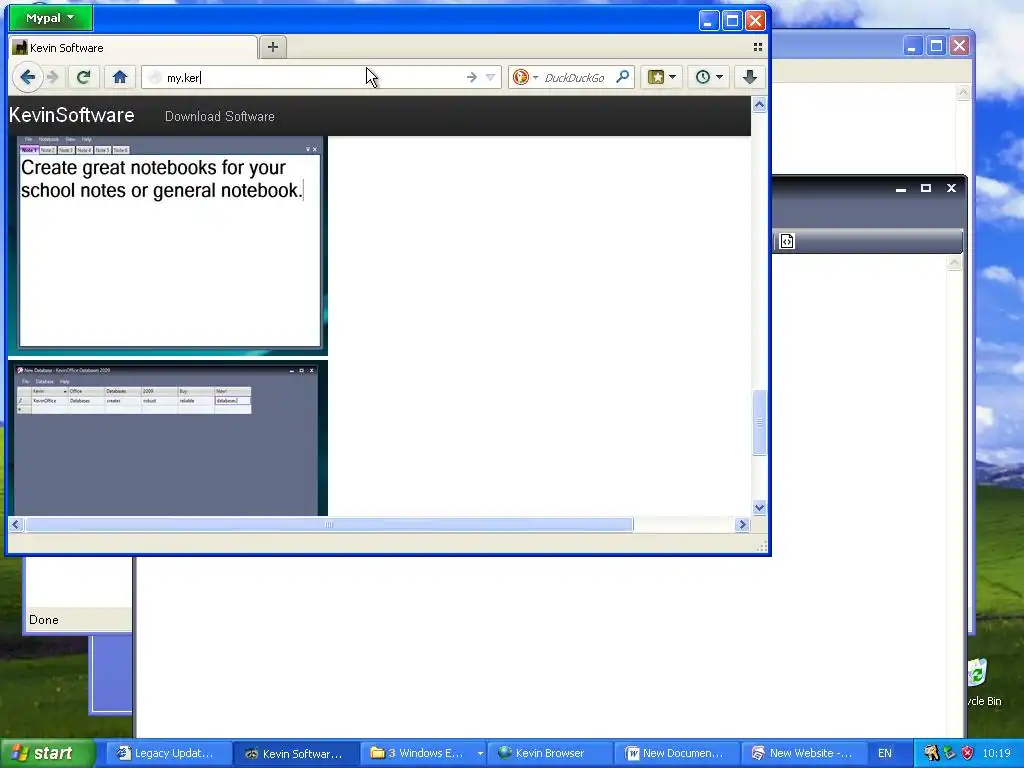1024x768 pixels.
Task: Go forward using the forward arrow
Action: tap(53, 77)
